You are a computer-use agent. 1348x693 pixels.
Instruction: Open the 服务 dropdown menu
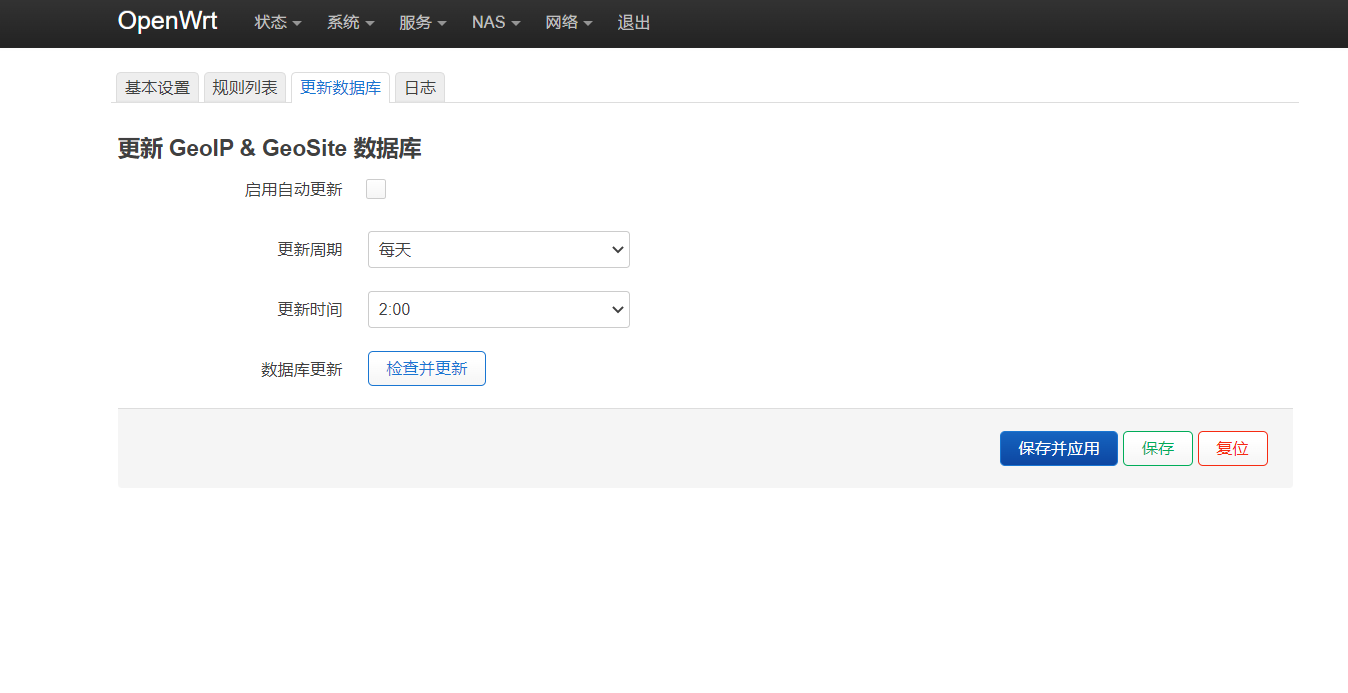pyautogui.click(x=422, y=22)
